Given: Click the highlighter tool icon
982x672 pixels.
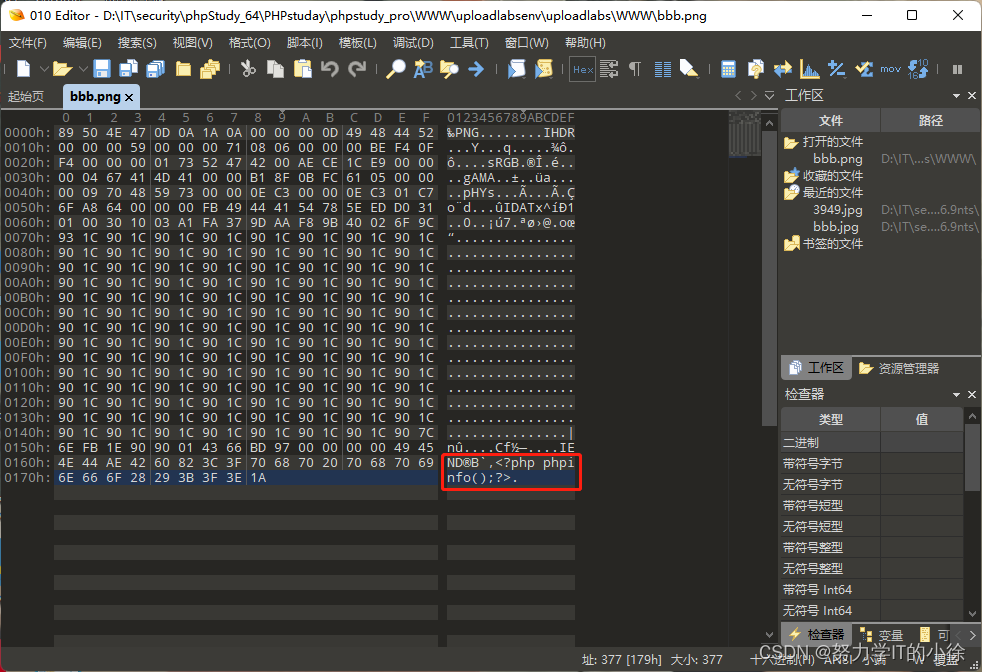Looking at the screenshot, I should point(689,68).
